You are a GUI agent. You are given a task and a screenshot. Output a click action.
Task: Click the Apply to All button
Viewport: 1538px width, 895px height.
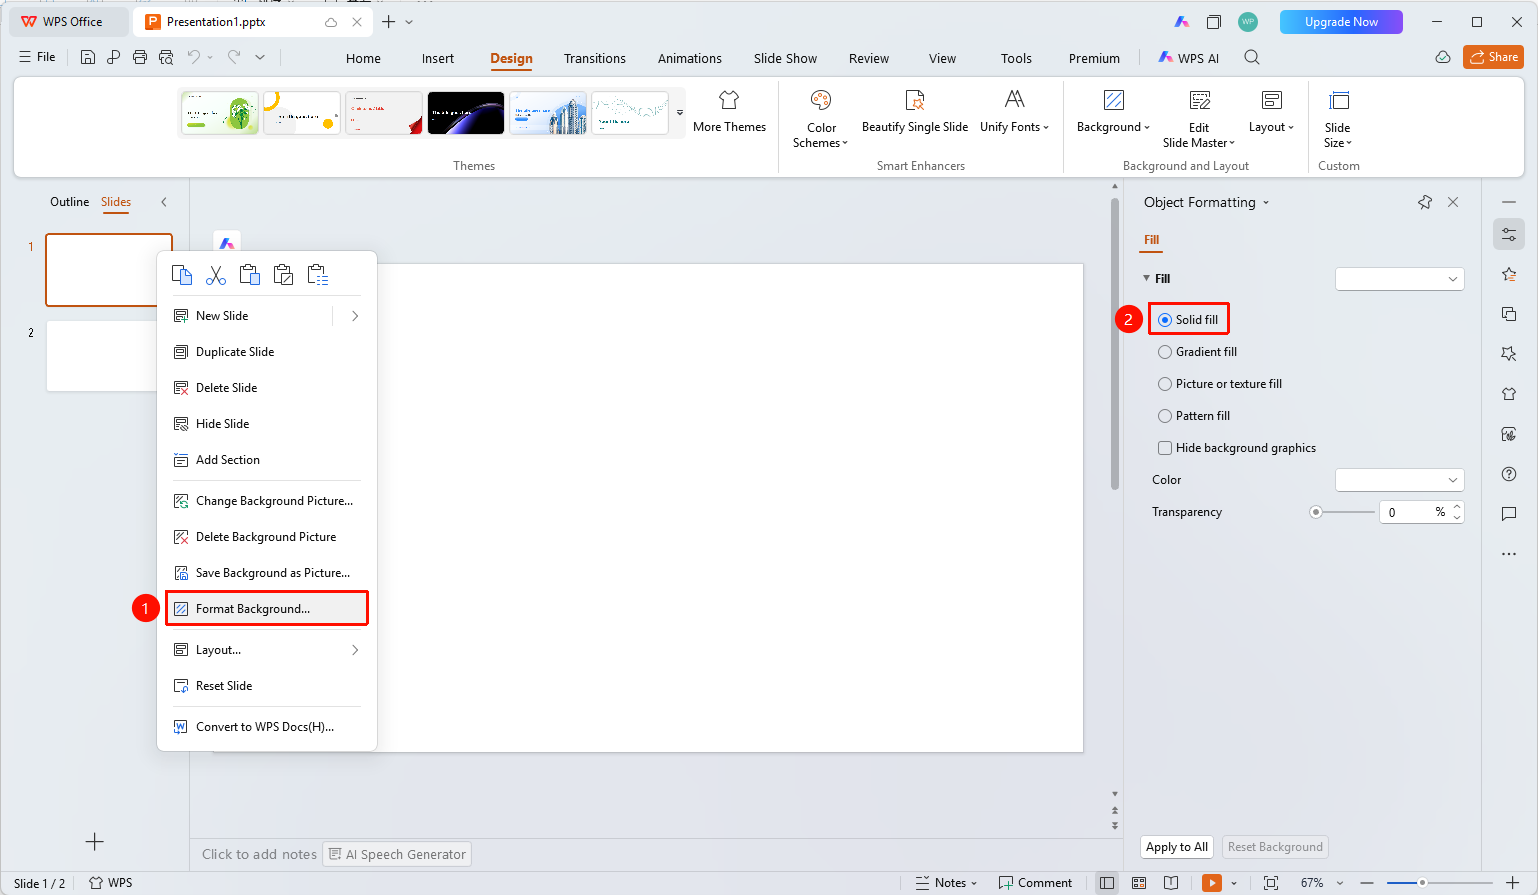click(x=1177, y=847)
